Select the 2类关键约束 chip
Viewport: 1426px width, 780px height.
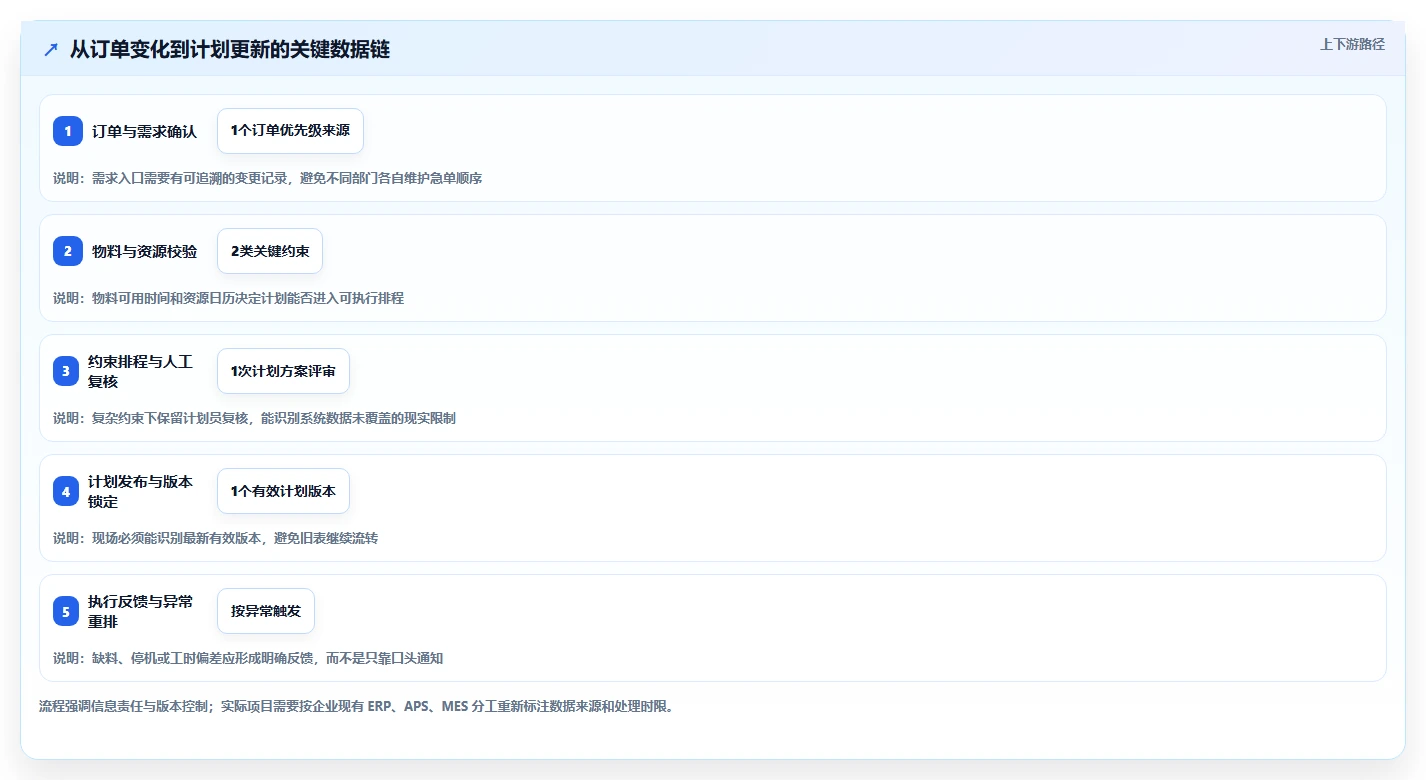[270, 251]
